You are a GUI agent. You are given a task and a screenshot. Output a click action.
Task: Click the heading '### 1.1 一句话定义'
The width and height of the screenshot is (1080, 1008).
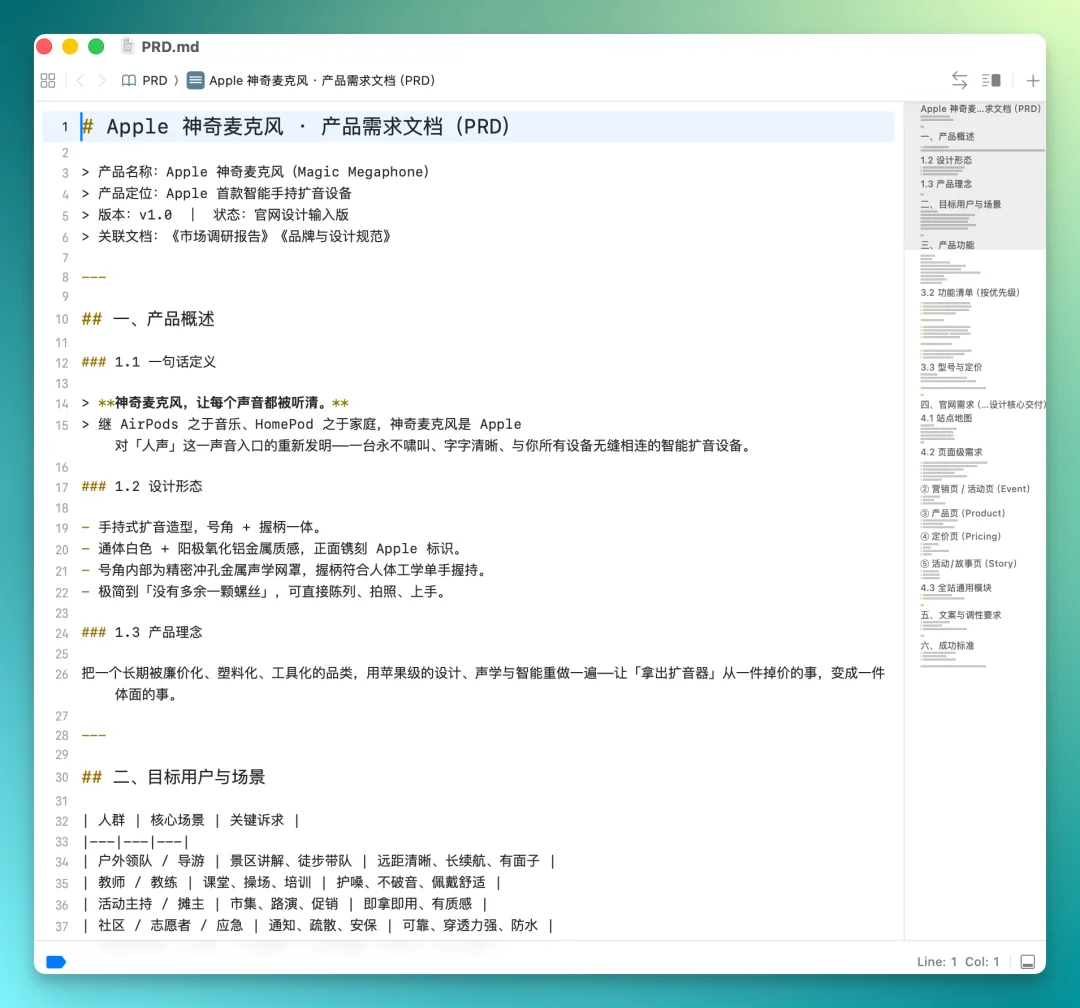click(x=149, y=362)
